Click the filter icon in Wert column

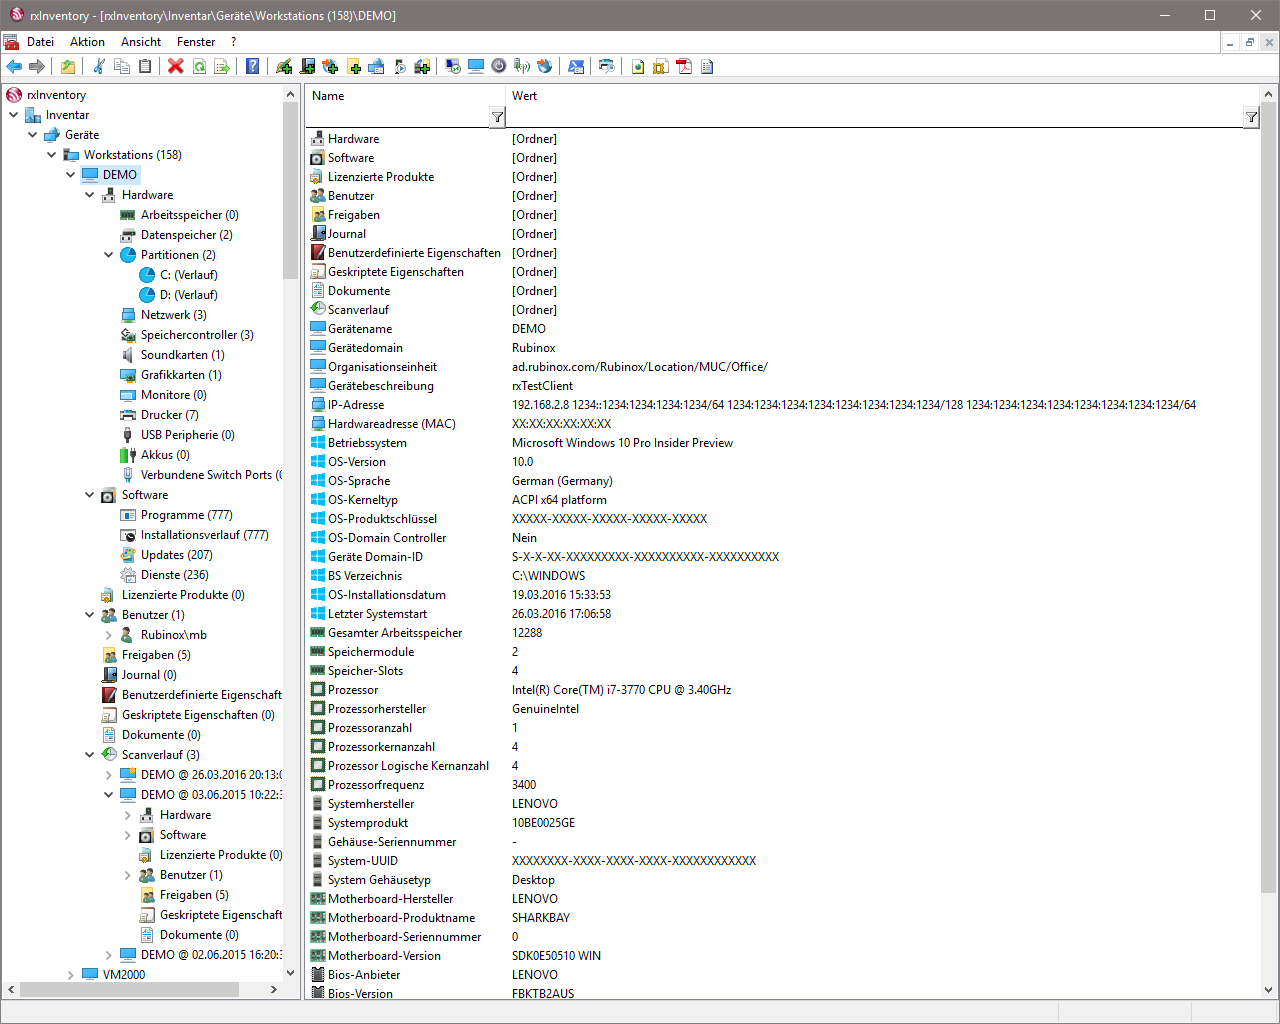click(x=1251, y=118)
